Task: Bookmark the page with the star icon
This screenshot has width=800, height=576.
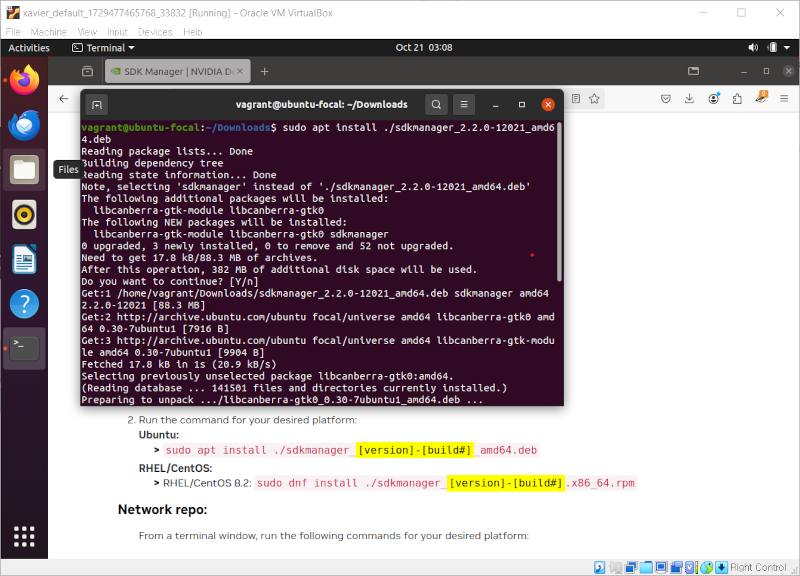Action: (594, 99)
